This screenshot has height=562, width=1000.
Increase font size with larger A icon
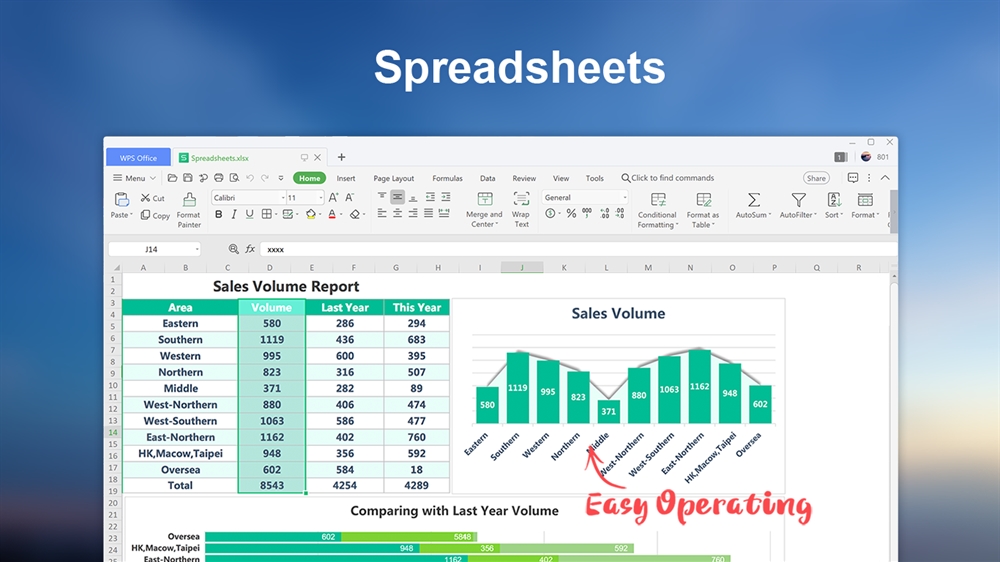(333, 198)
